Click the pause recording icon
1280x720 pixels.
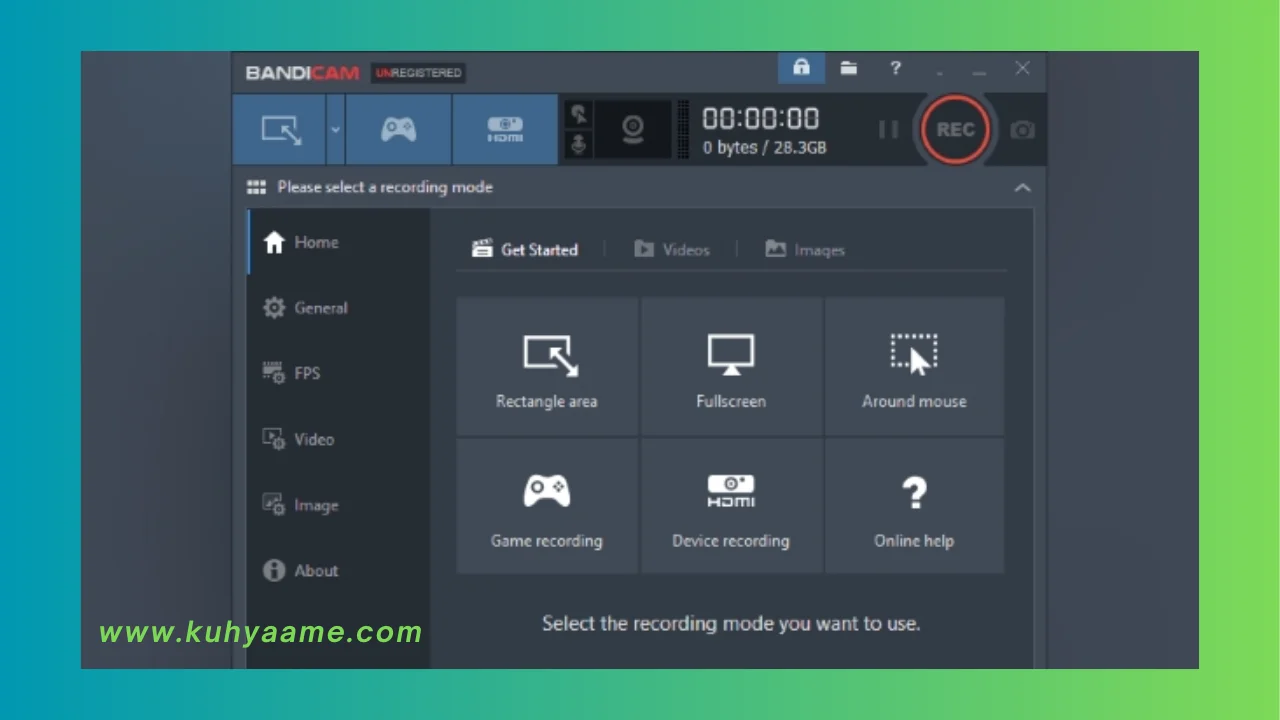(887, 130)
